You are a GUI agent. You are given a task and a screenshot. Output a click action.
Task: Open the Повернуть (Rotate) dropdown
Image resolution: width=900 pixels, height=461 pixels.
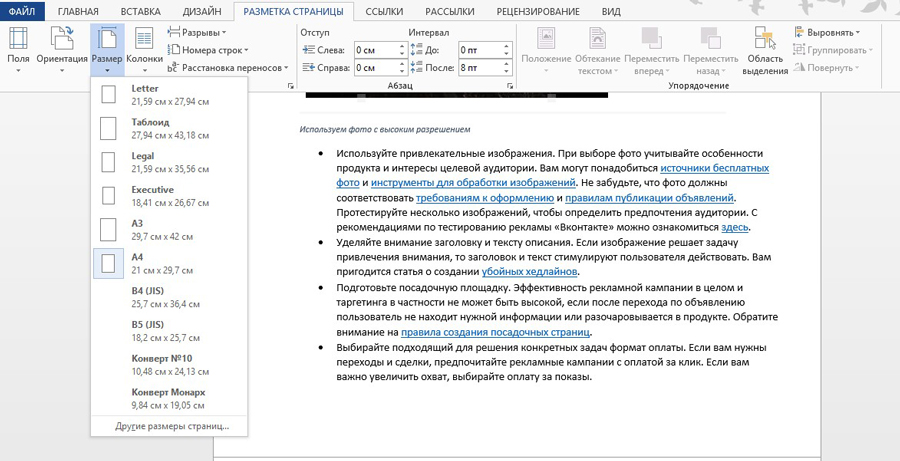[827, 68]
